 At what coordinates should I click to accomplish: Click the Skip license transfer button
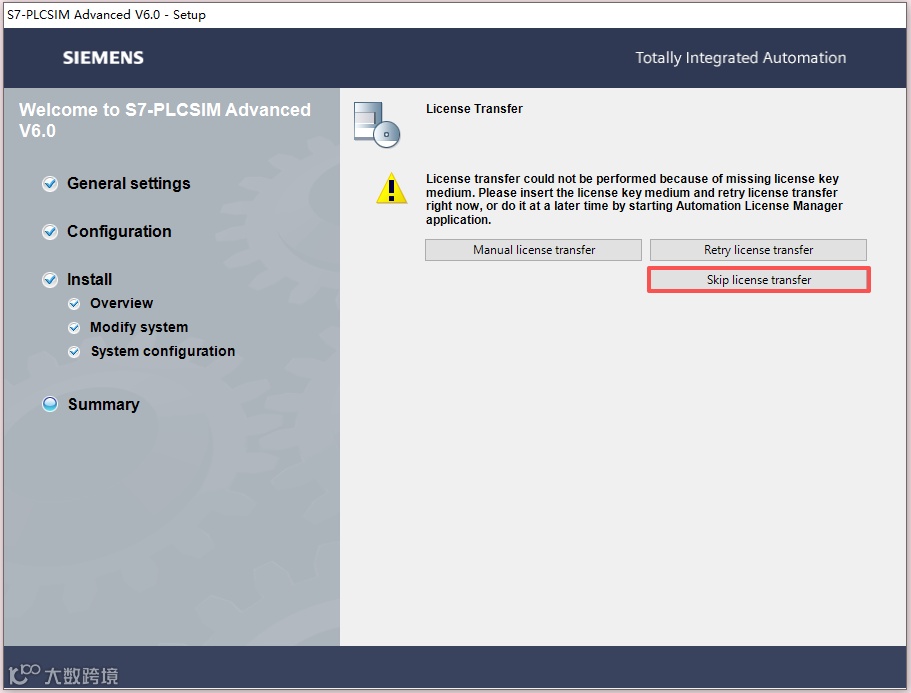tap(758, 280)
